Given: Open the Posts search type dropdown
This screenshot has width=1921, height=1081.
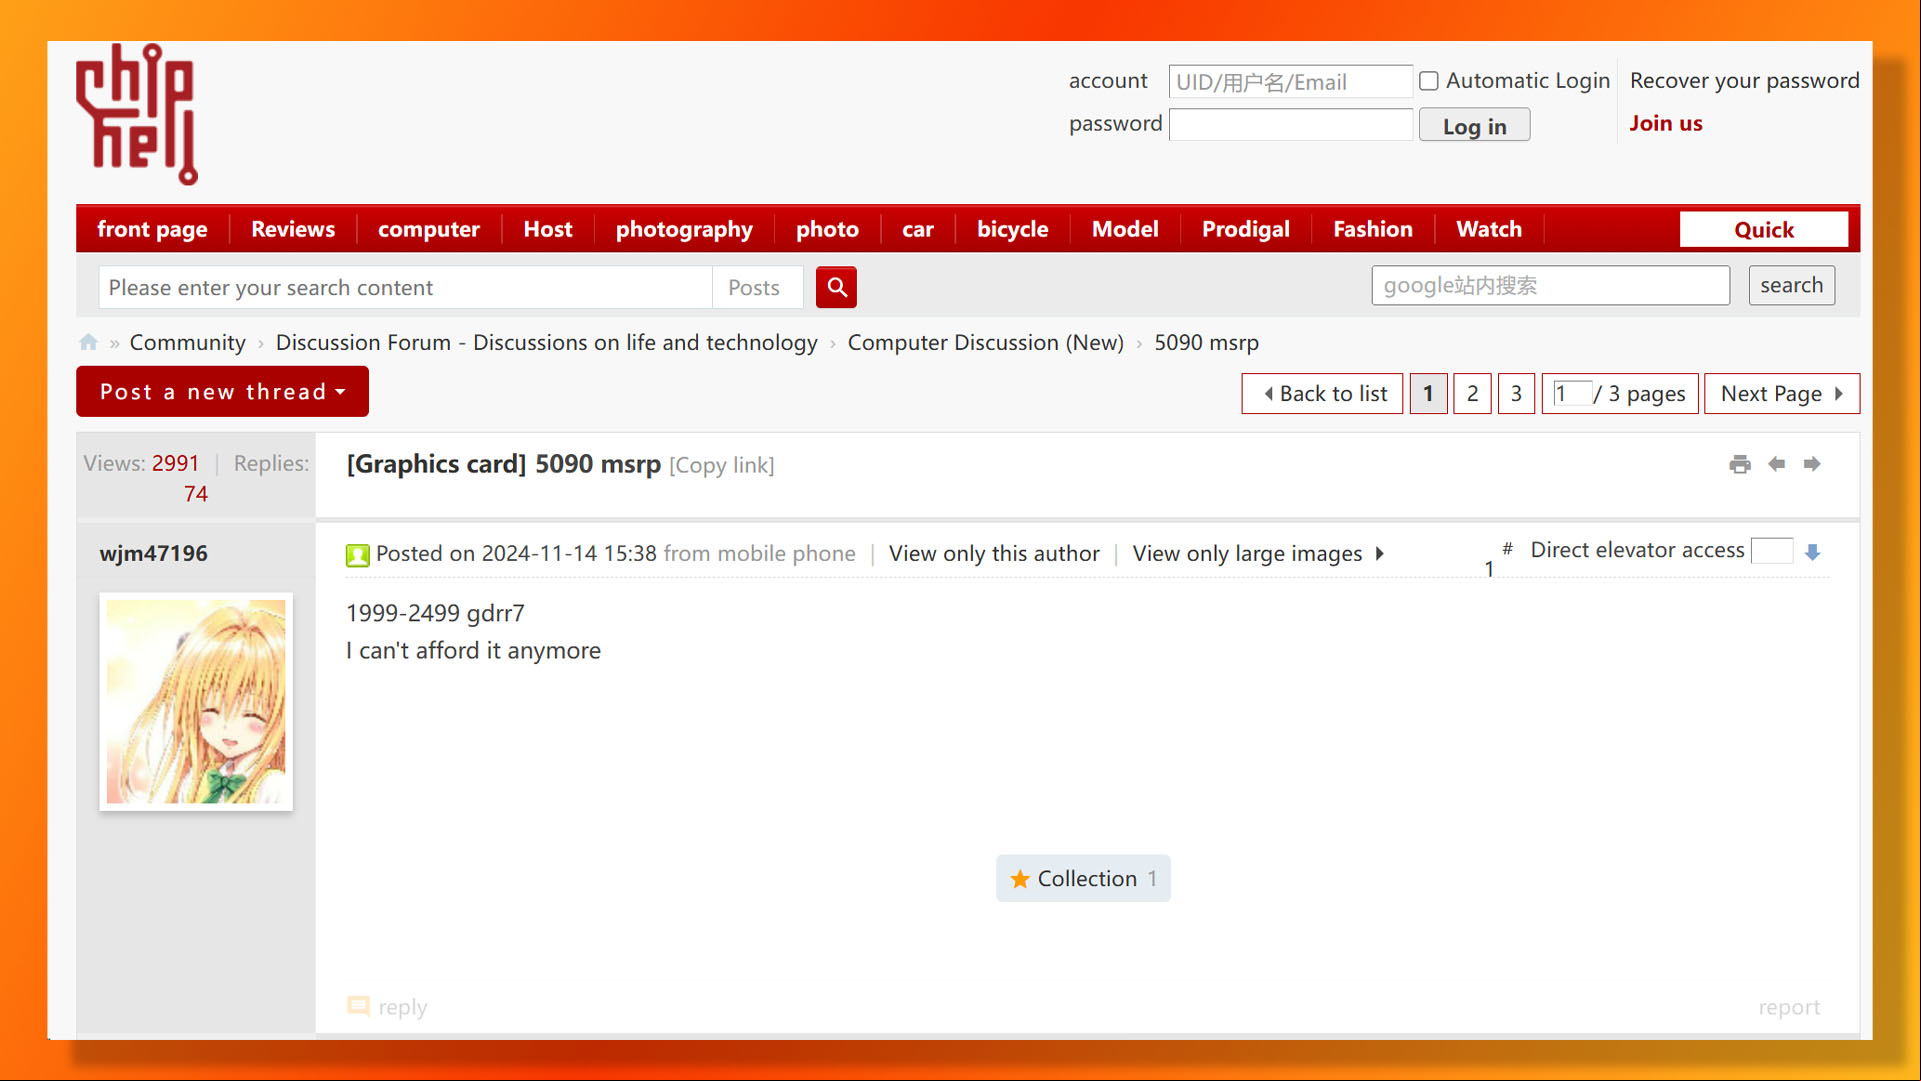Looking at the screenshot, I should pos(754,288).
